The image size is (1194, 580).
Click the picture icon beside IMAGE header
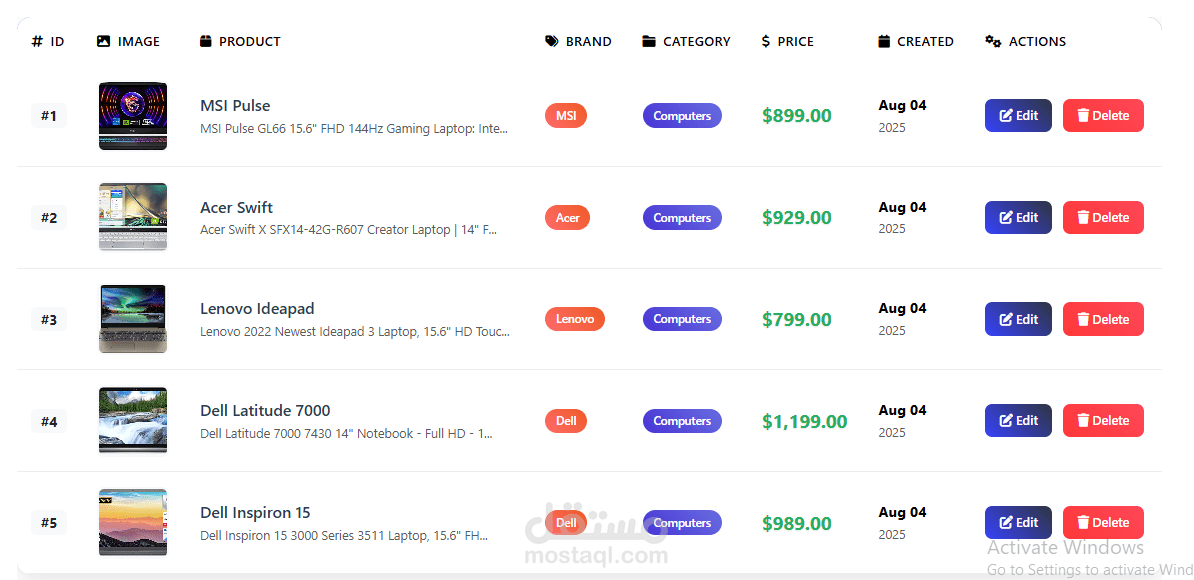(x=104, y=41)
